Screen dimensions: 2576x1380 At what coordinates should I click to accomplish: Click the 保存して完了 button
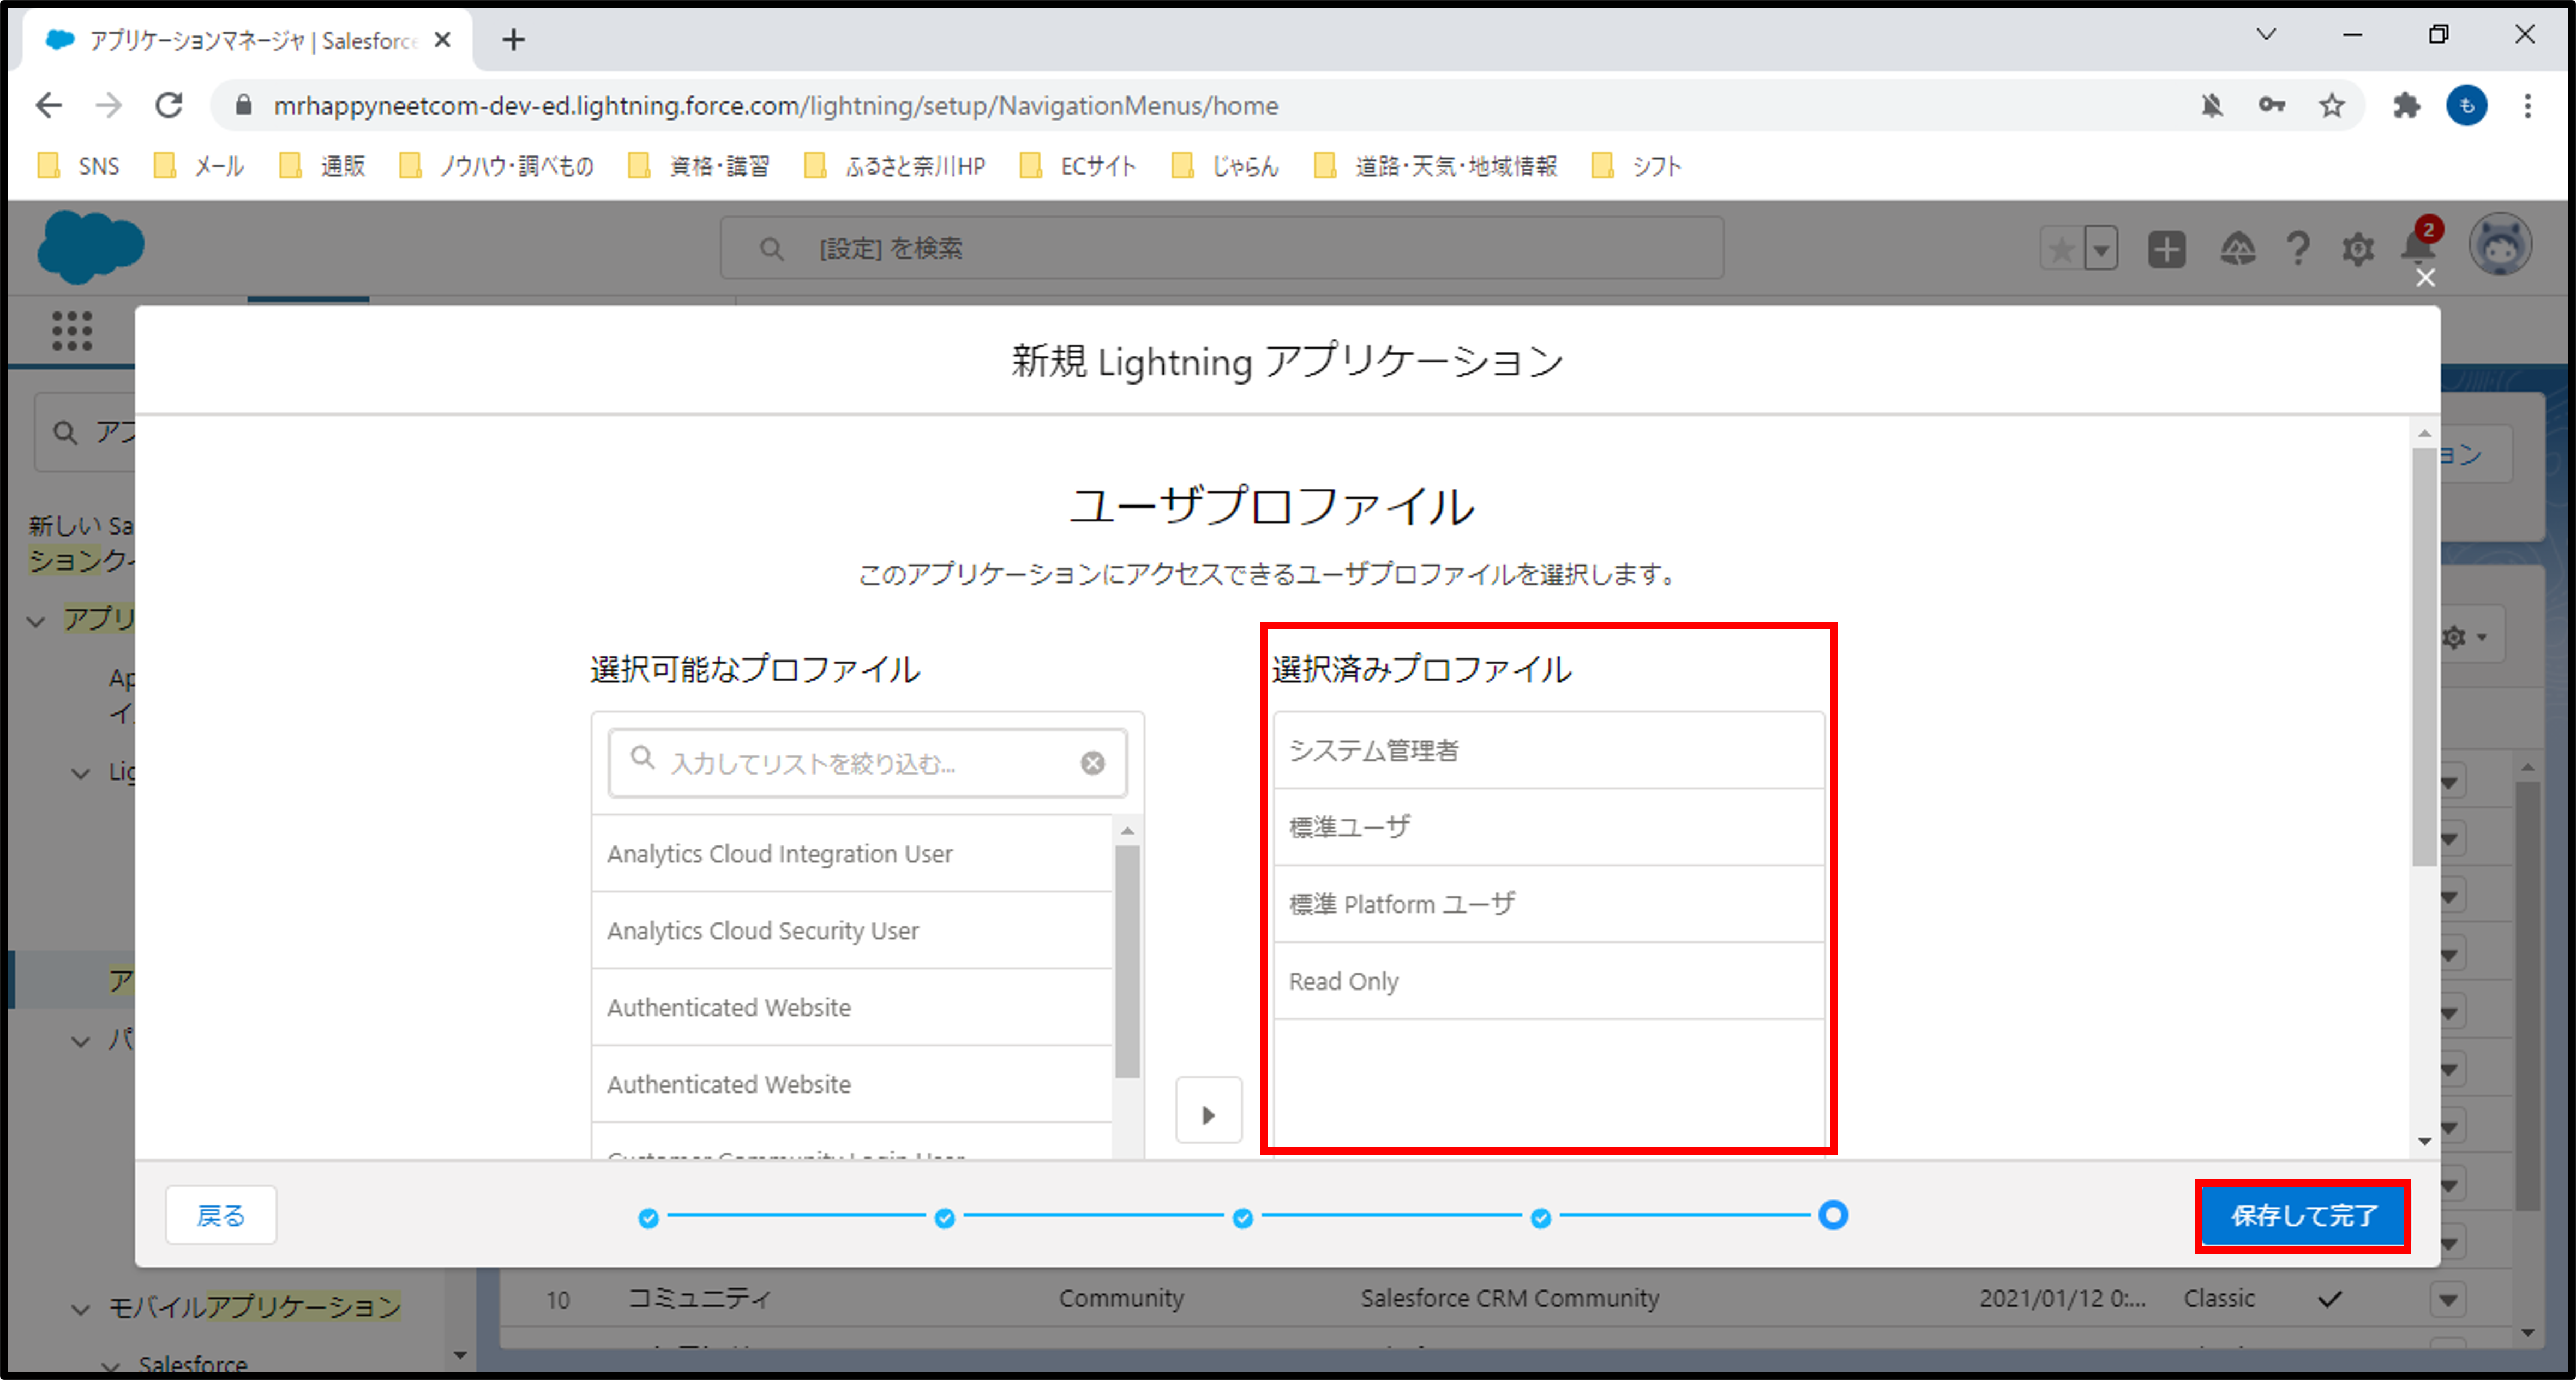point(2303,1215)
